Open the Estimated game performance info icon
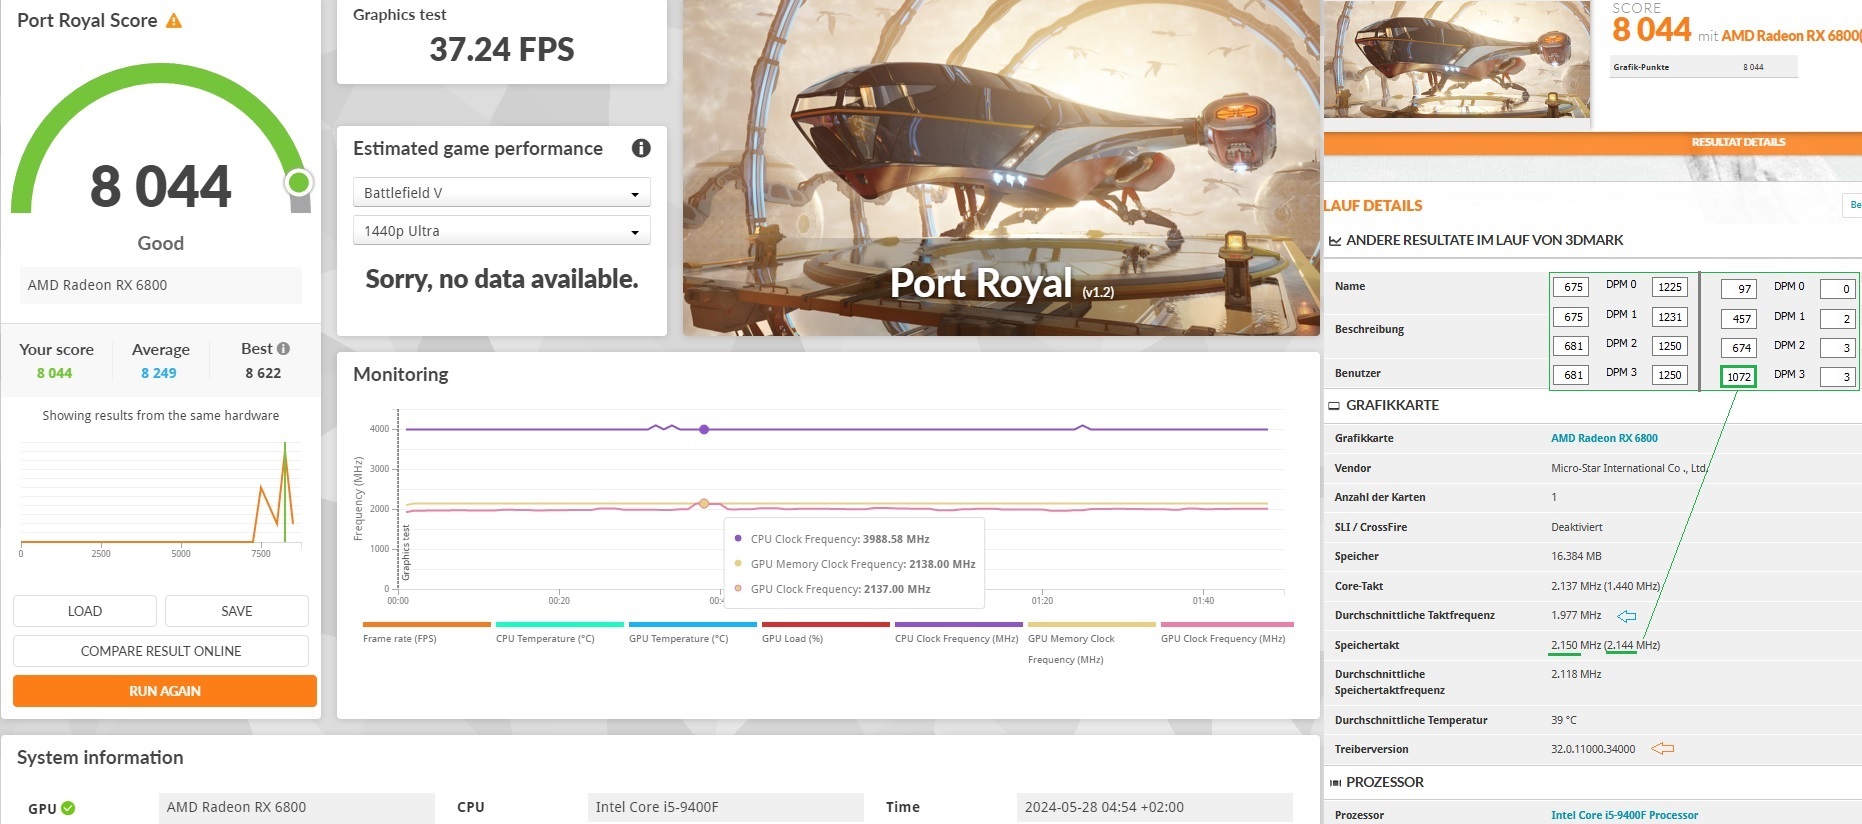1862x824 pixels. pos(641,148)
